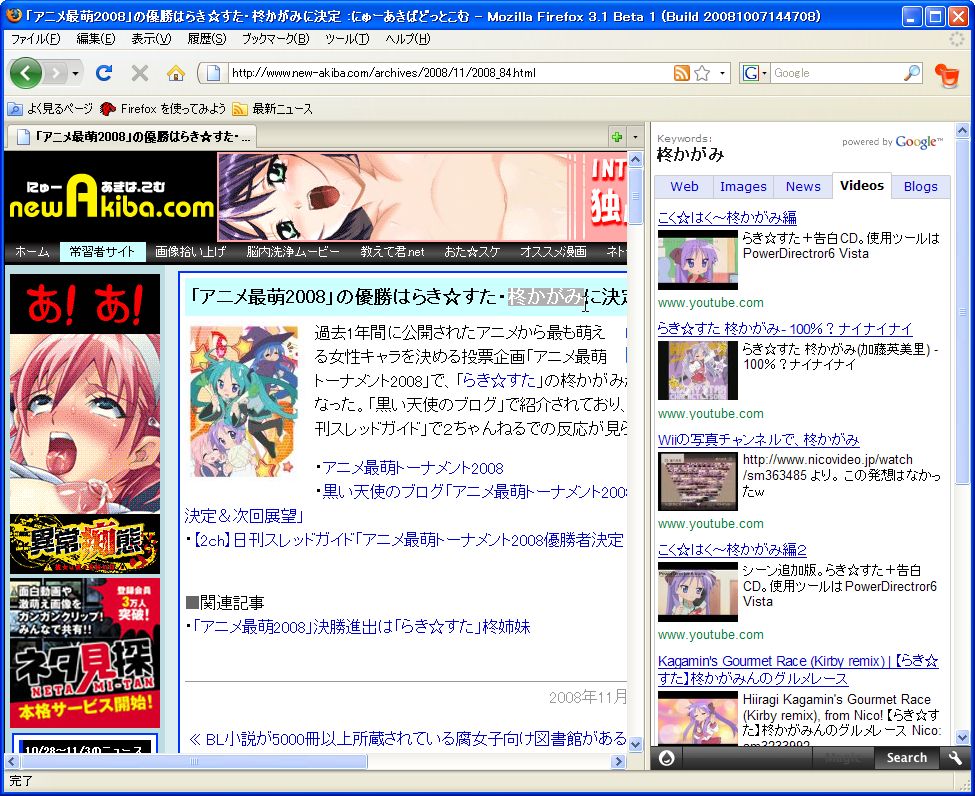
Task: Click the Firefox を使ってみよう bookmark
Action: [163, 109]
